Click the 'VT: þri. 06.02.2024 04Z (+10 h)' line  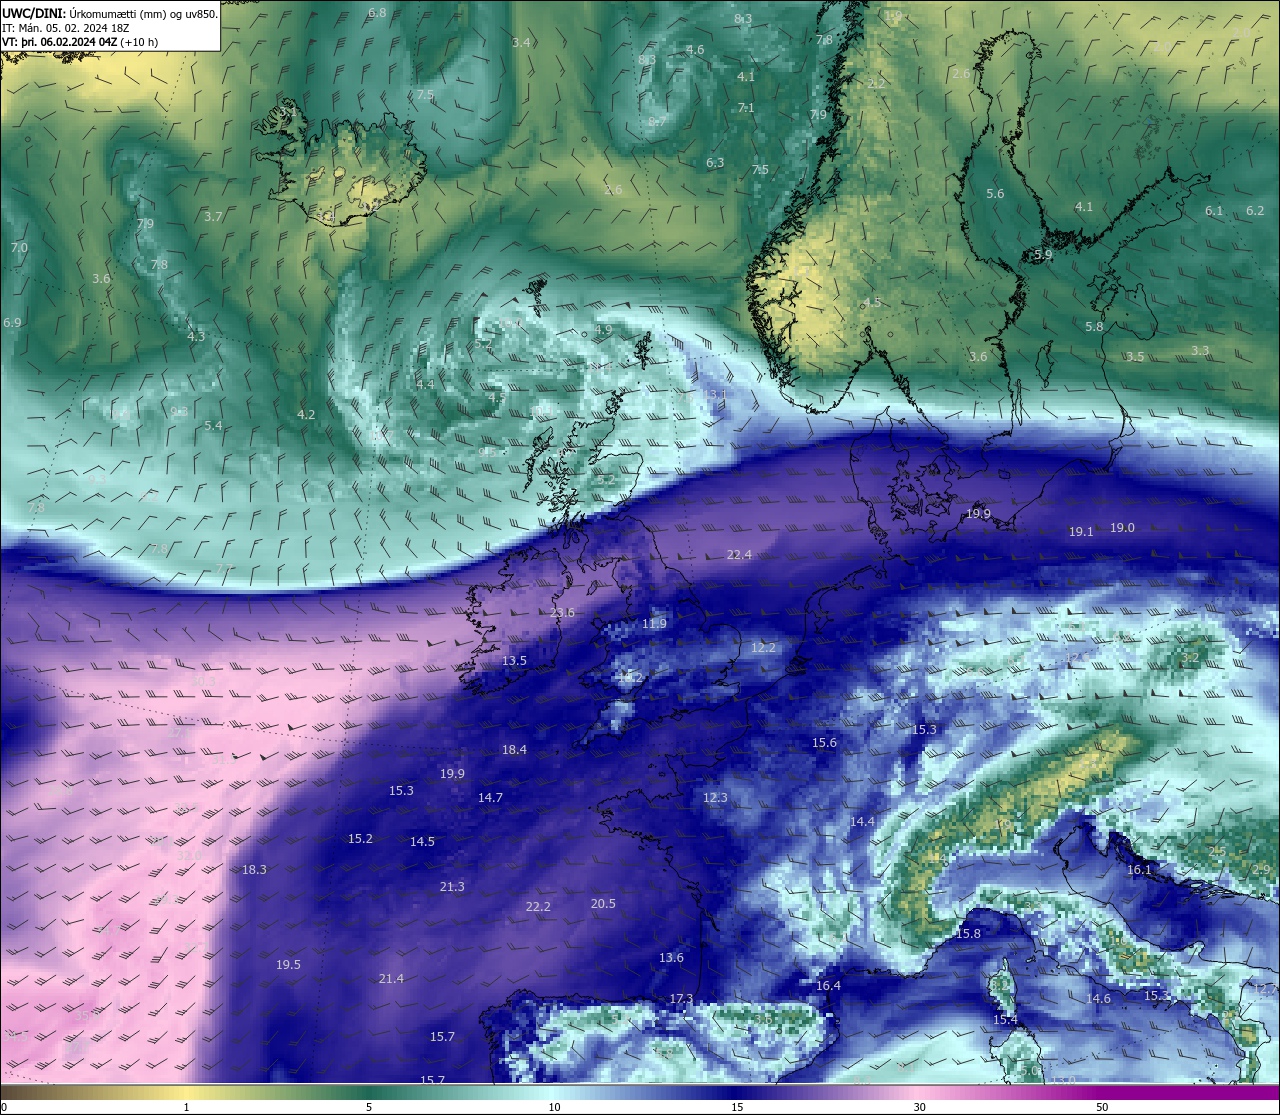(x=80, y=42)
